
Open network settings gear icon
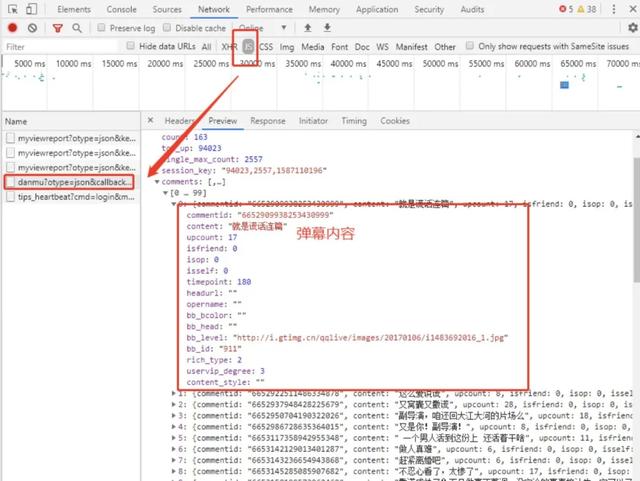[x=633, y=28]
